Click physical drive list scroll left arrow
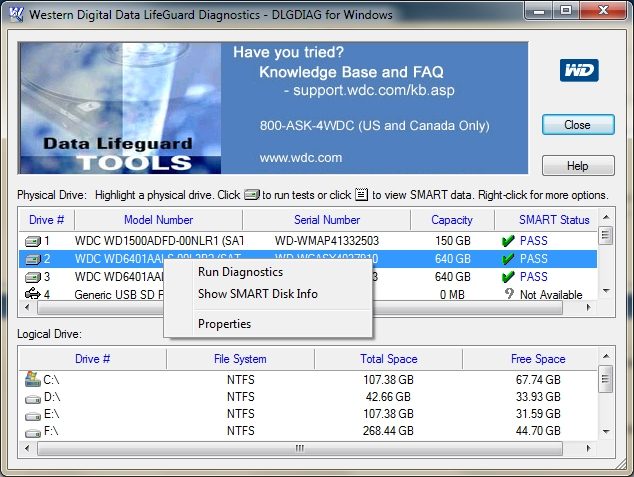The width and height of the screenshot is (634, 477). 27,307
